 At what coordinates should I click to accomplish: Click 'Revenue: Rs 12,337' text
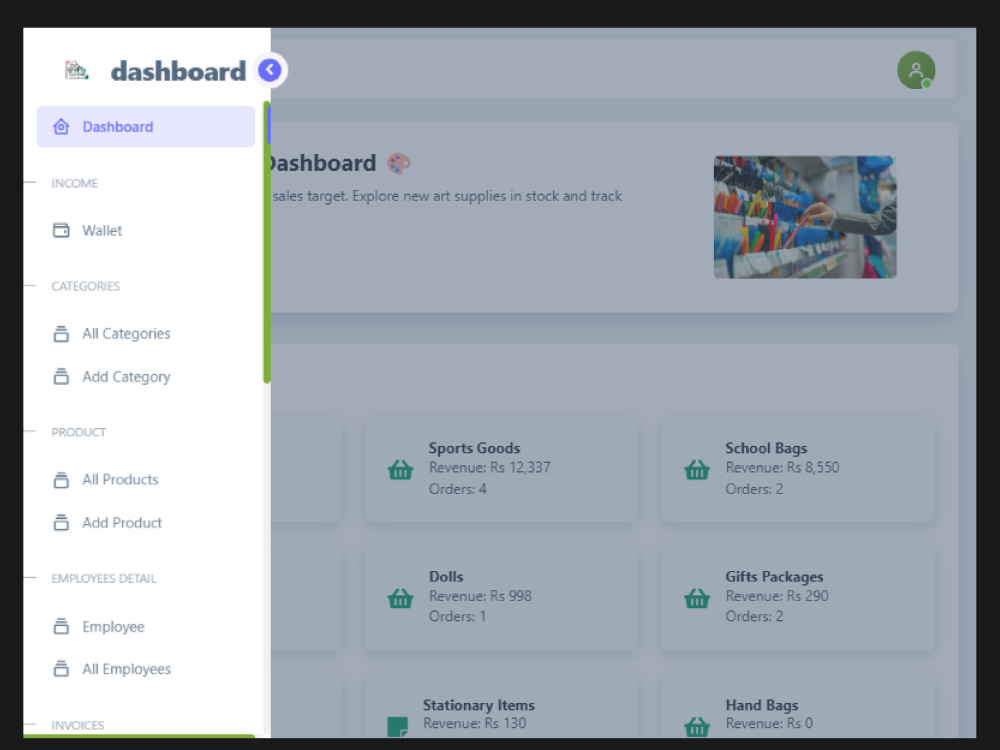[x=490, y=467]
